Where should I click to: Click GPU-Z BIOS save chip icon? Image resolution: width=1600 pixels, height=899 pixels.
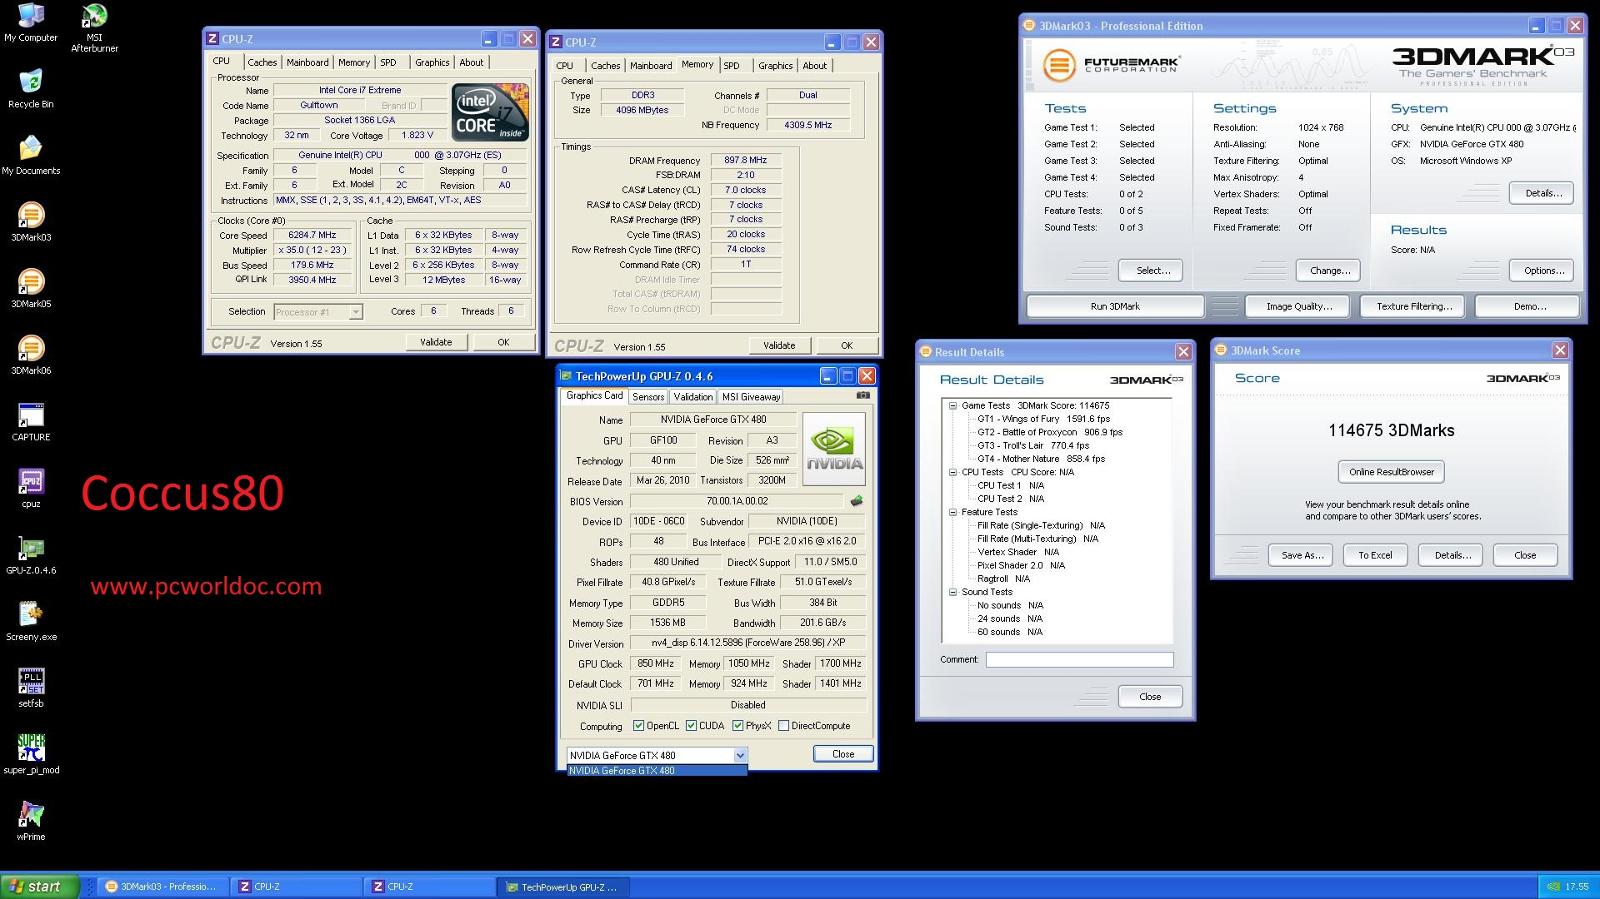coord(856,500)
